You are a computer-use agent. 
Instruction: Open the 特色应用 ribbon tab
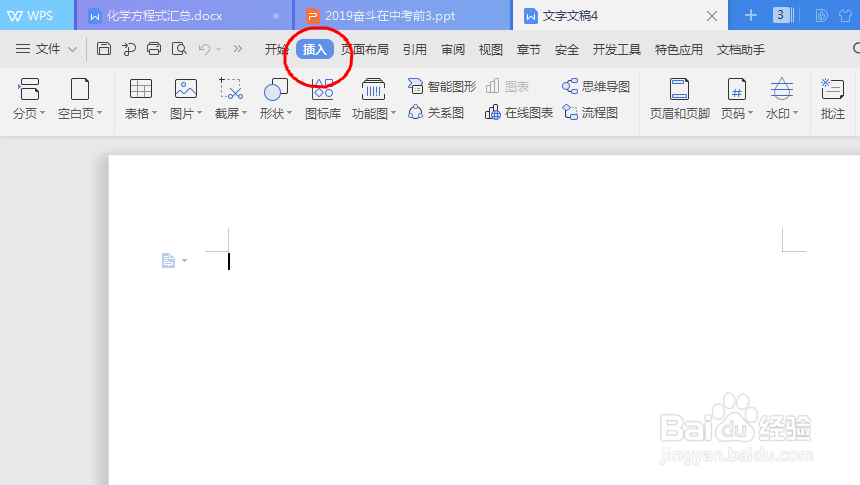click(x=678, y=49)
